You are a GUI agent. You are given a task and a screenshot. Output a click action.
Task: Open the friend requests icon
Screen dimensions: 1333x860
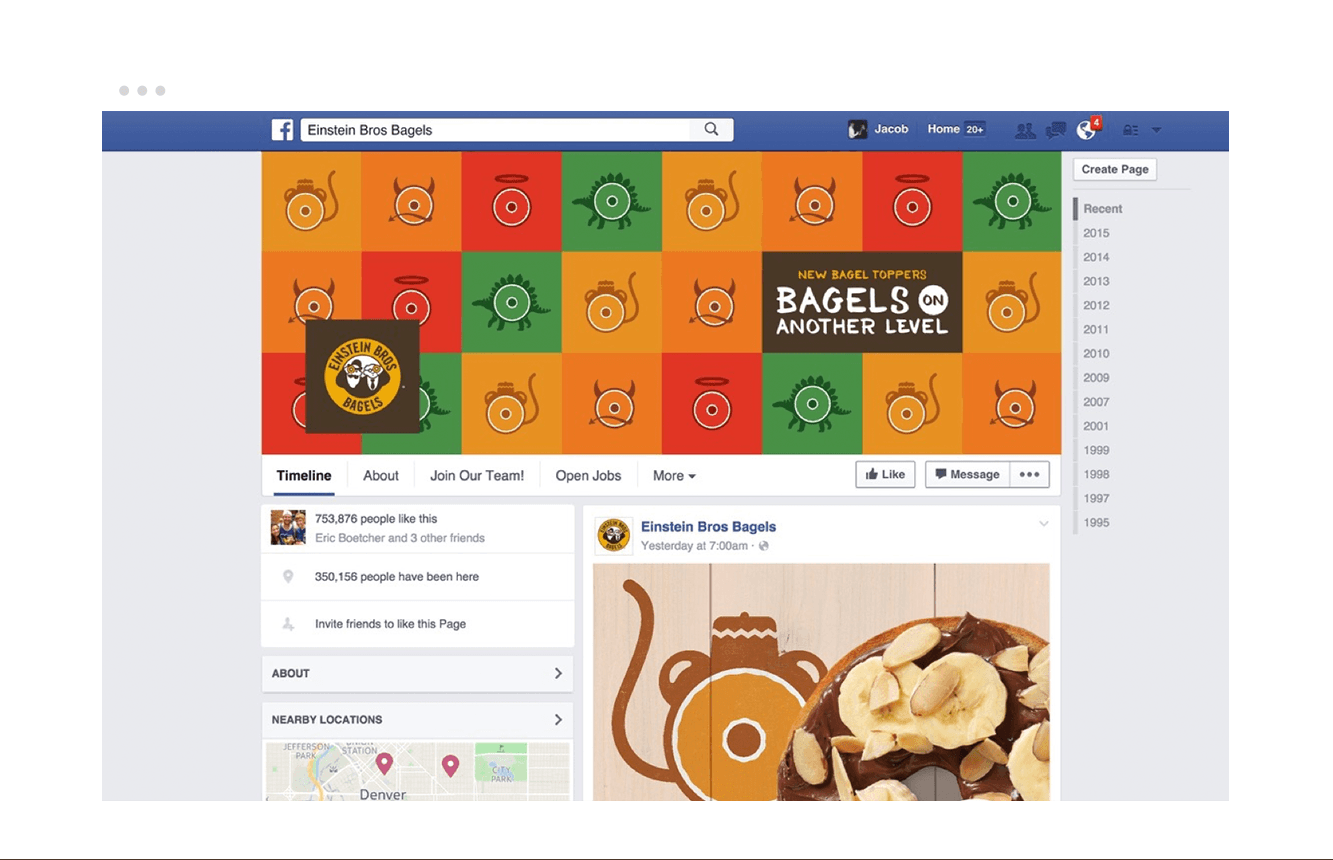[1025, 130]
